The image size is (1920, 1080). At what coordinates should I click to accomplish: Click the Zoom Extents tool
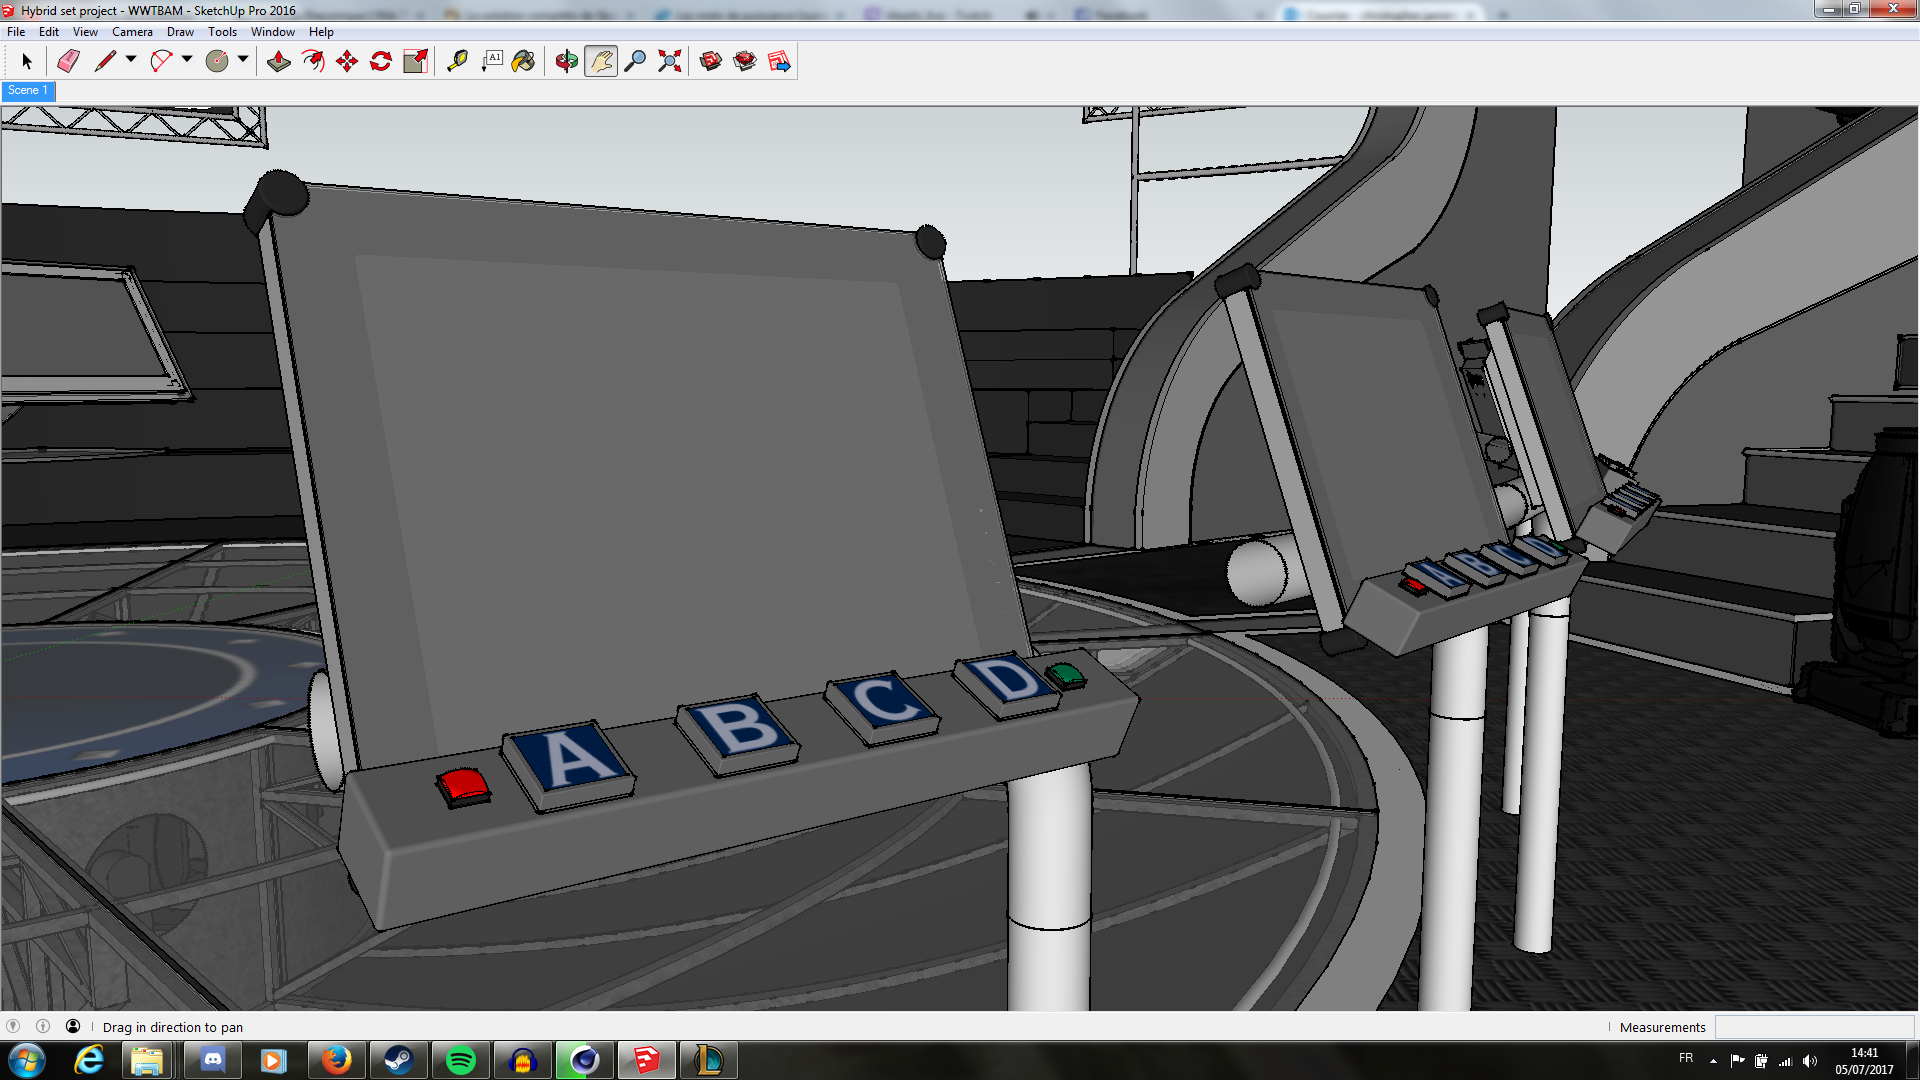670,62
